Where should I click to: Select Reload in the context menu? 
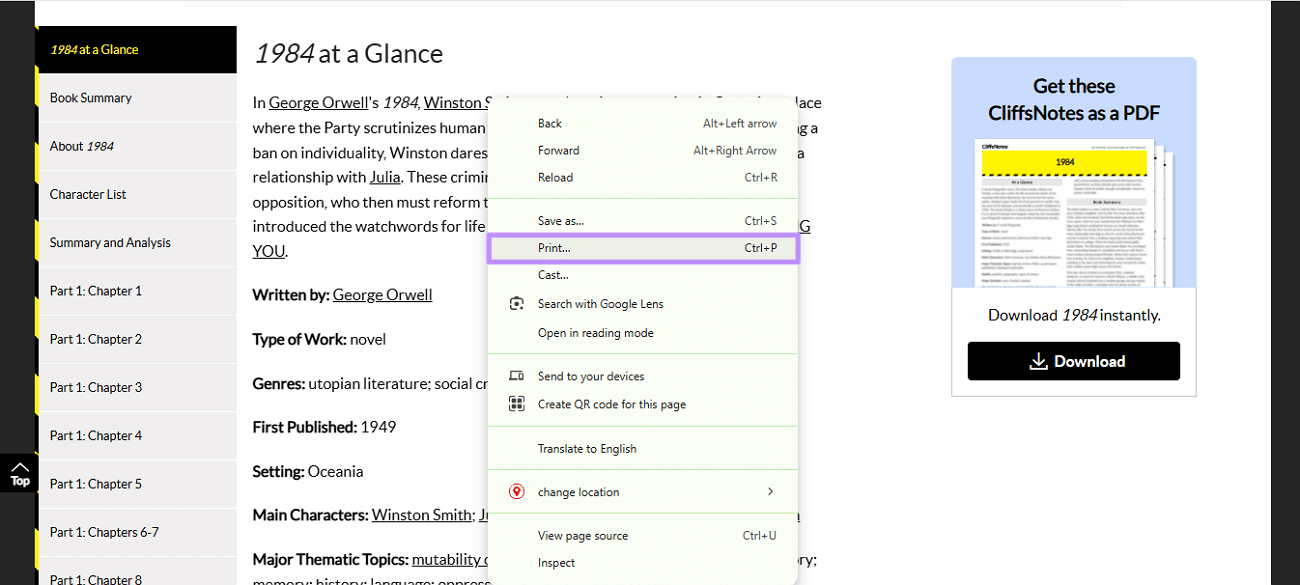point(555,178)
